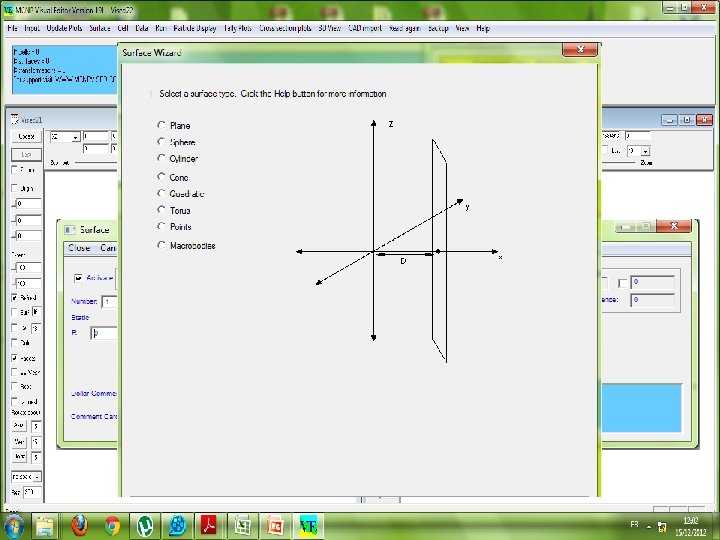Open the File menu
Screen dimensions: 720x540
pos(12,28)
